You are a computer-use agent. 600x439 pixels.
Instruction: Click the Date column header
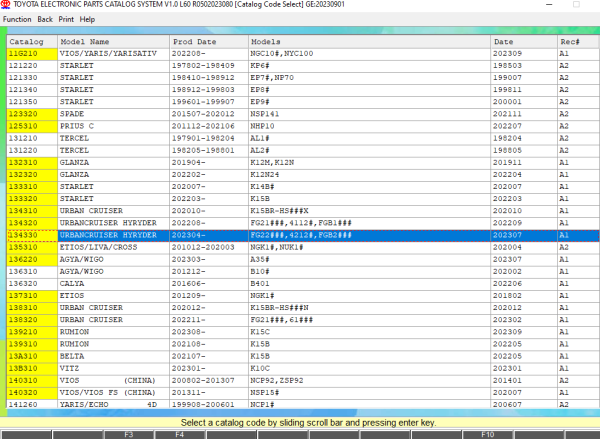point(524,41)
